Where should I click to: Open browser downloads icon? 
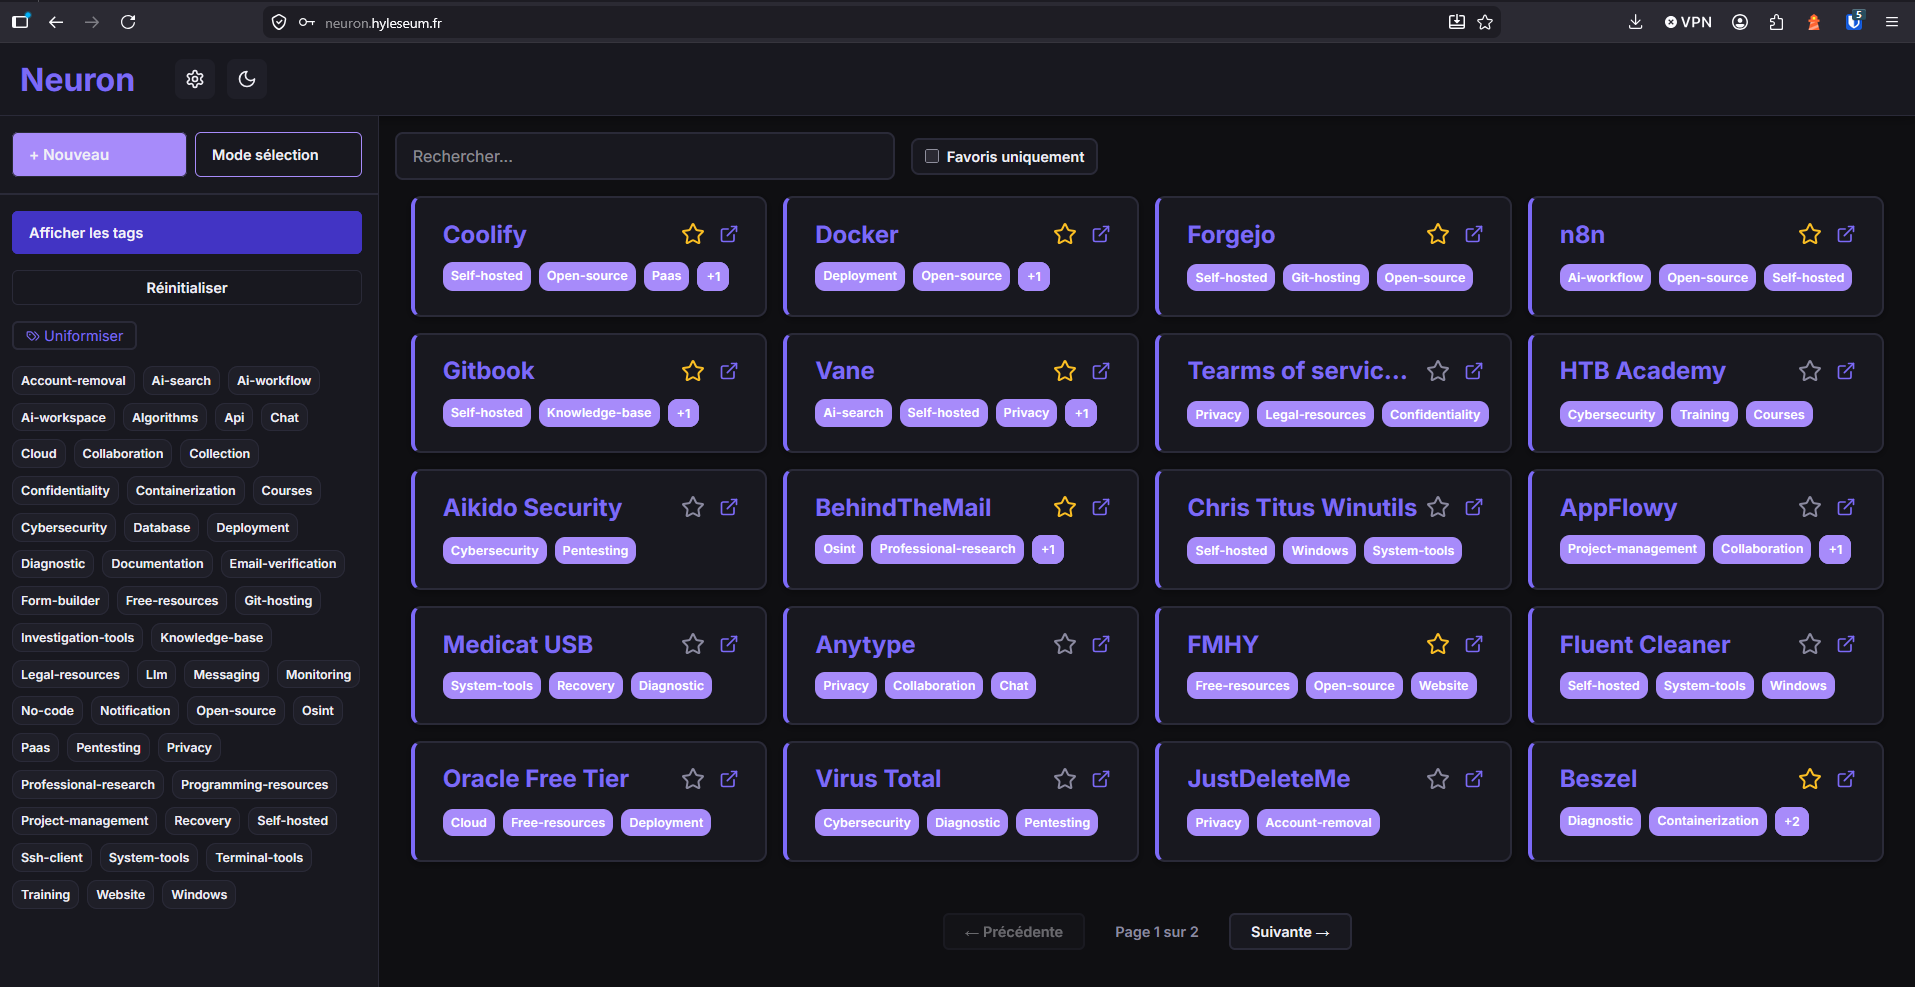1636,22
